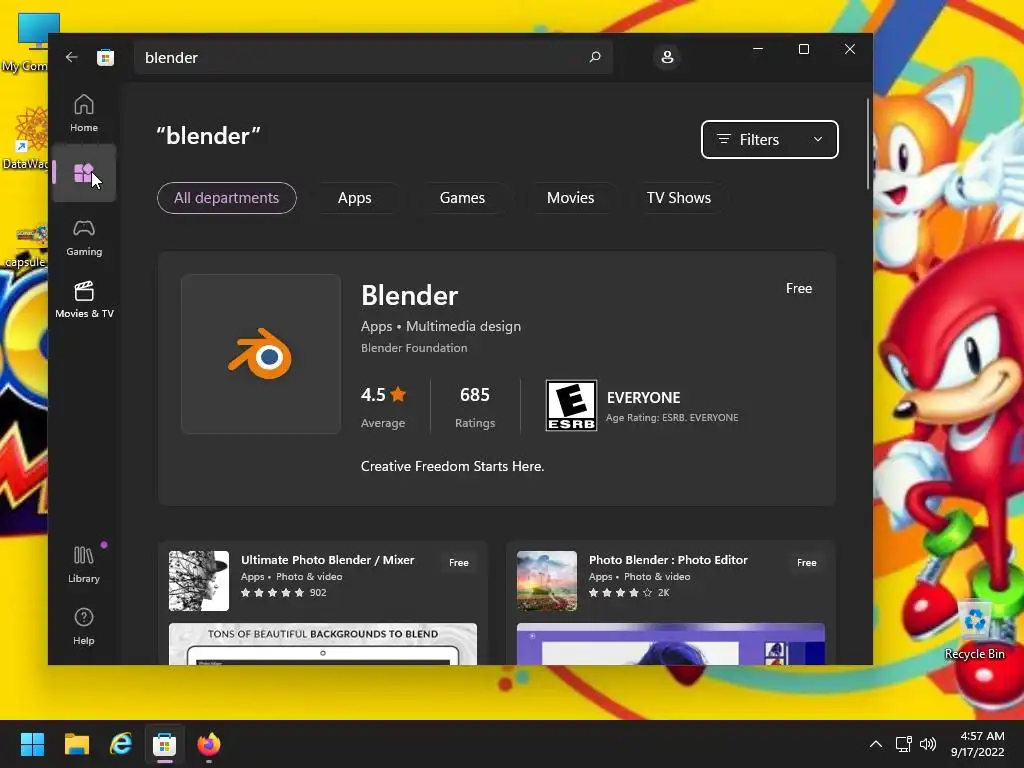The height and width of the screenshot is (768, 1024).
Task: Open the volume tray icon
Action: (928, 744)
